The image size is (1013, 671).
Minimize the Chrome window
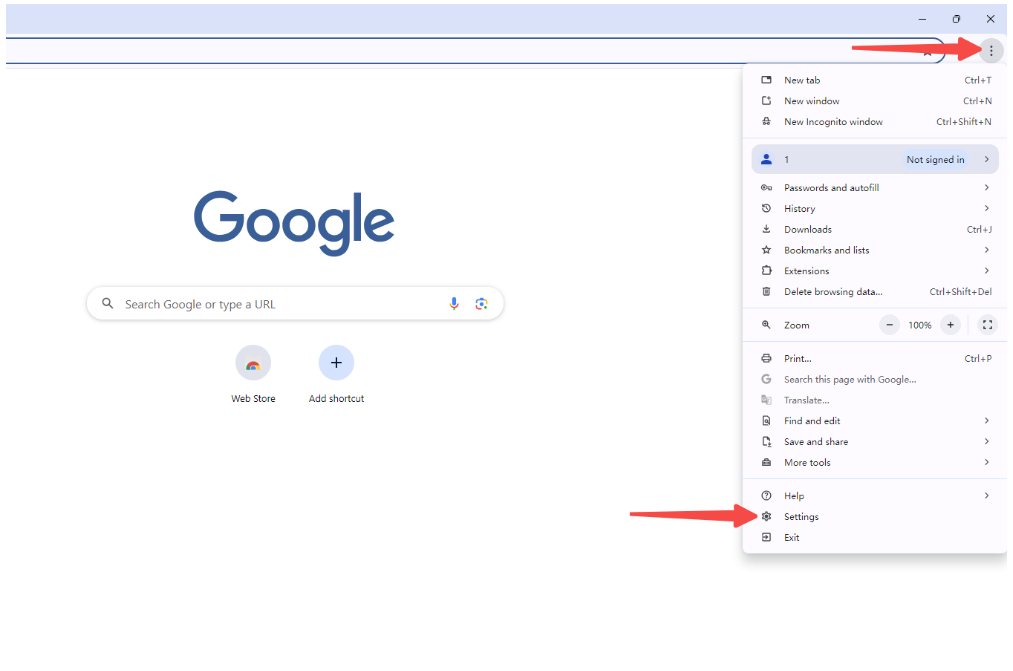click(922, 19)
